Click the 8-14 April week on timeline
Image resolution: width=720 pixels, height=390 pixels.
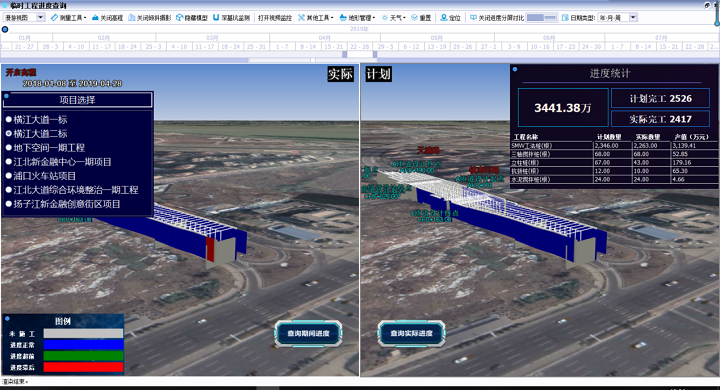coord(308,46)
